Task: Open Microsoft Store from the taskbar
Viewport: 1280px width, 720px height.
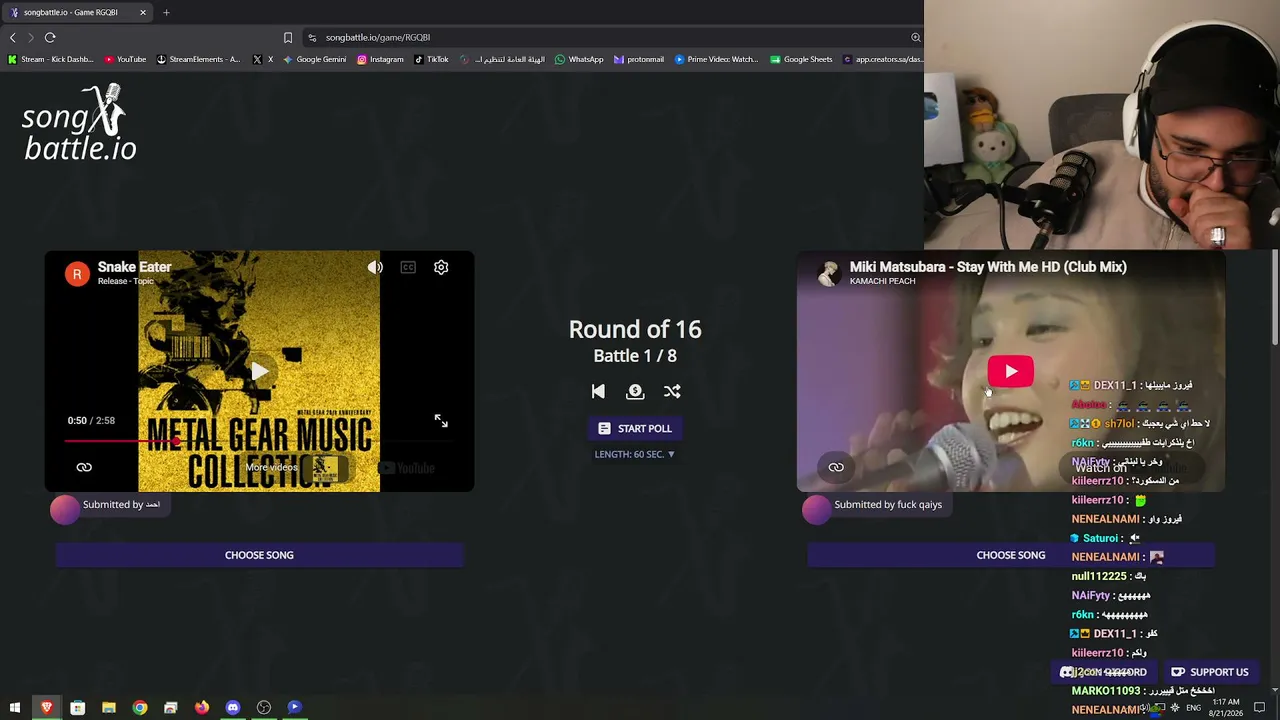Action: tap(77, 708)
